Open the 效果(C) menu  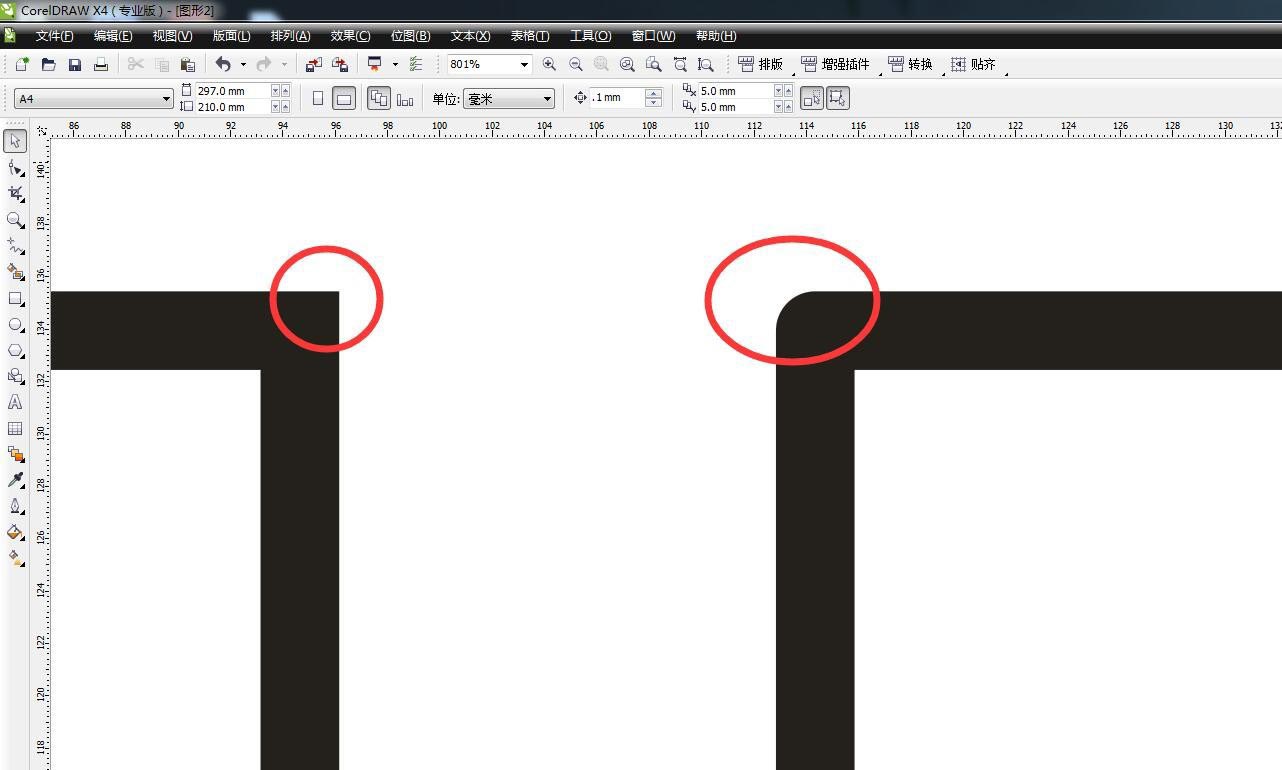tap(350, 36)
